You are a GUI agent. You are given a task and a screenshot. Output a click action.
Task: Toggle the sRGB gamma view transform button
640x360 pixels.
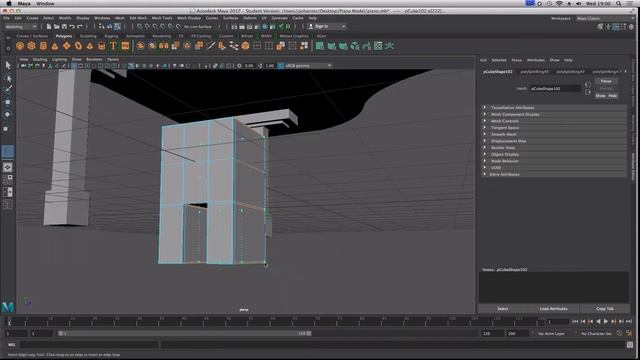[x=281, y=66]
